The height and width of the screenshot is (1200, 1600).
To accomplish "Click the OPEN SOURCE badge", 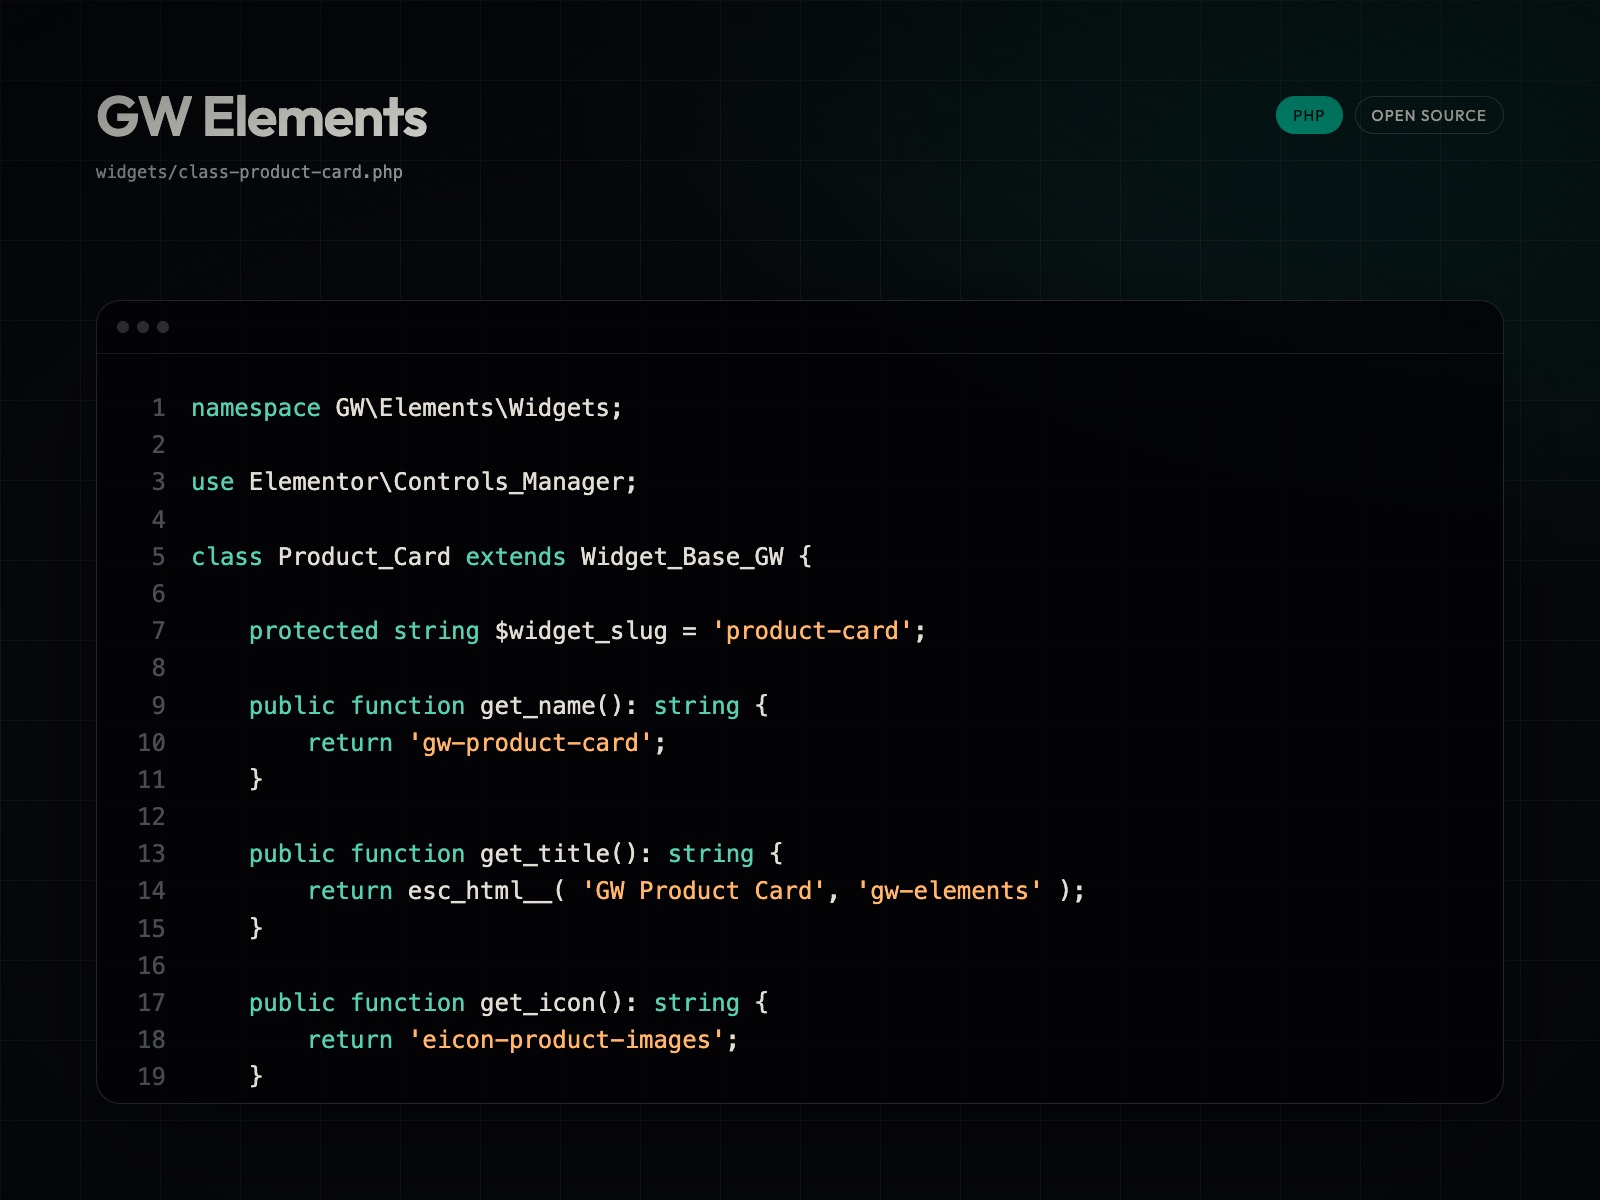I will (x=1428, y=115).
